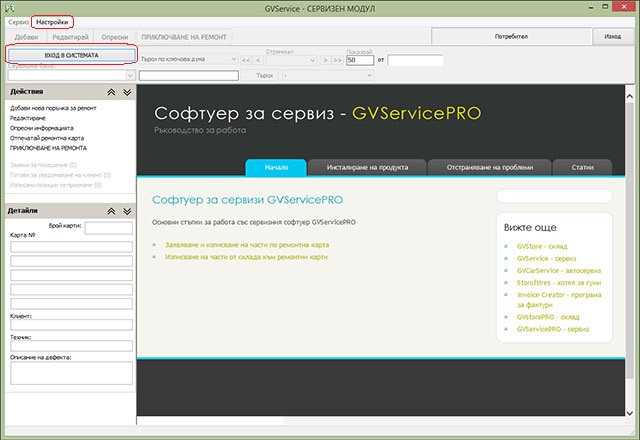Click the first field under Карта №
The width and height of the screenshot is (640, 440).
[71, 247]
